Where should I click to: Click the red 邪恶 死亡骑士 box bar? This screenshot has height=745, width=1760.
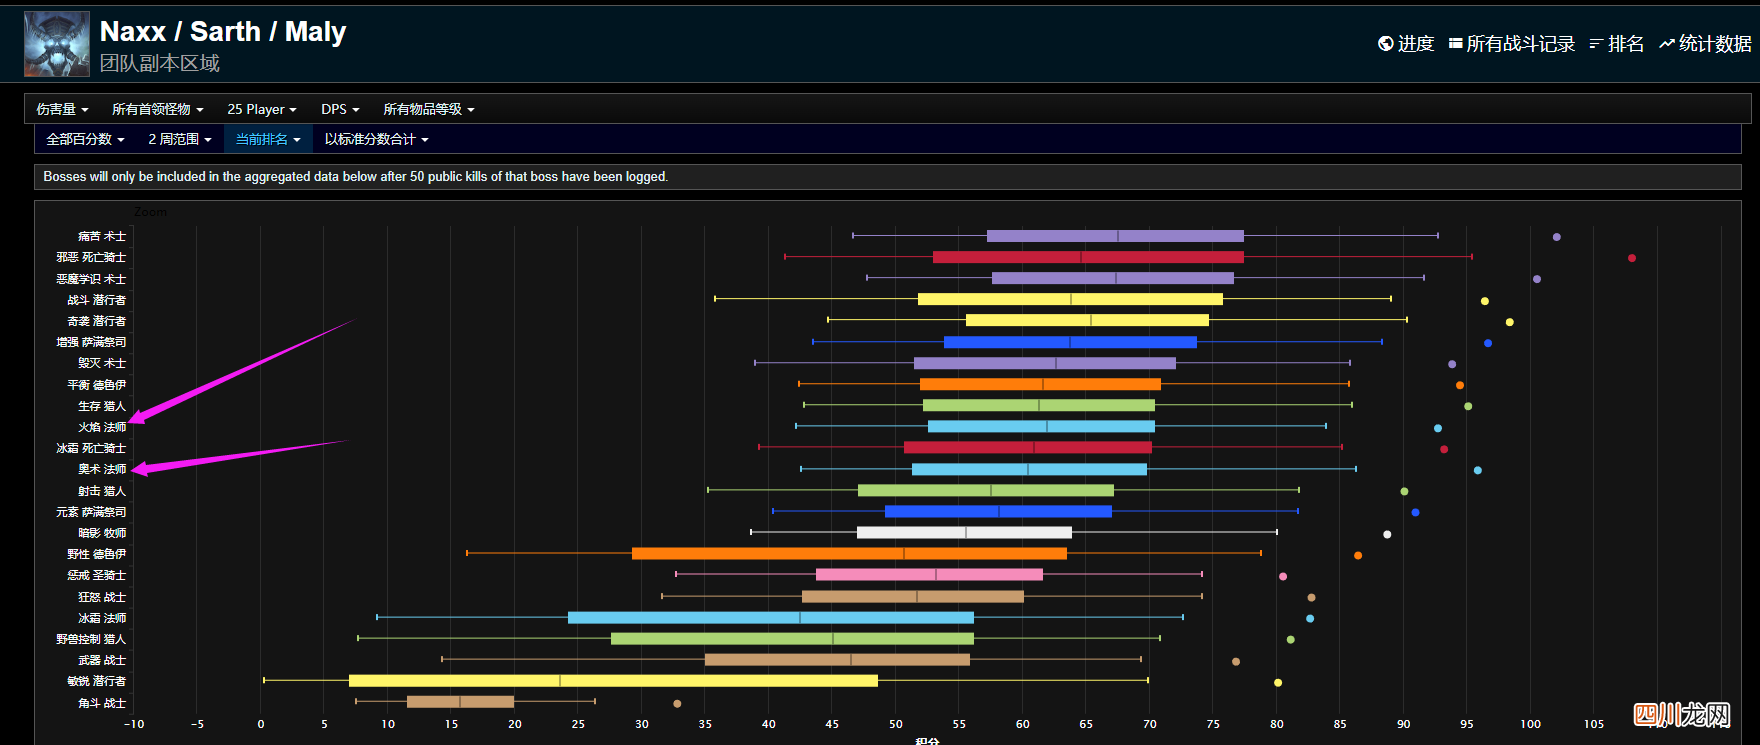click(x=1088, y=257)
